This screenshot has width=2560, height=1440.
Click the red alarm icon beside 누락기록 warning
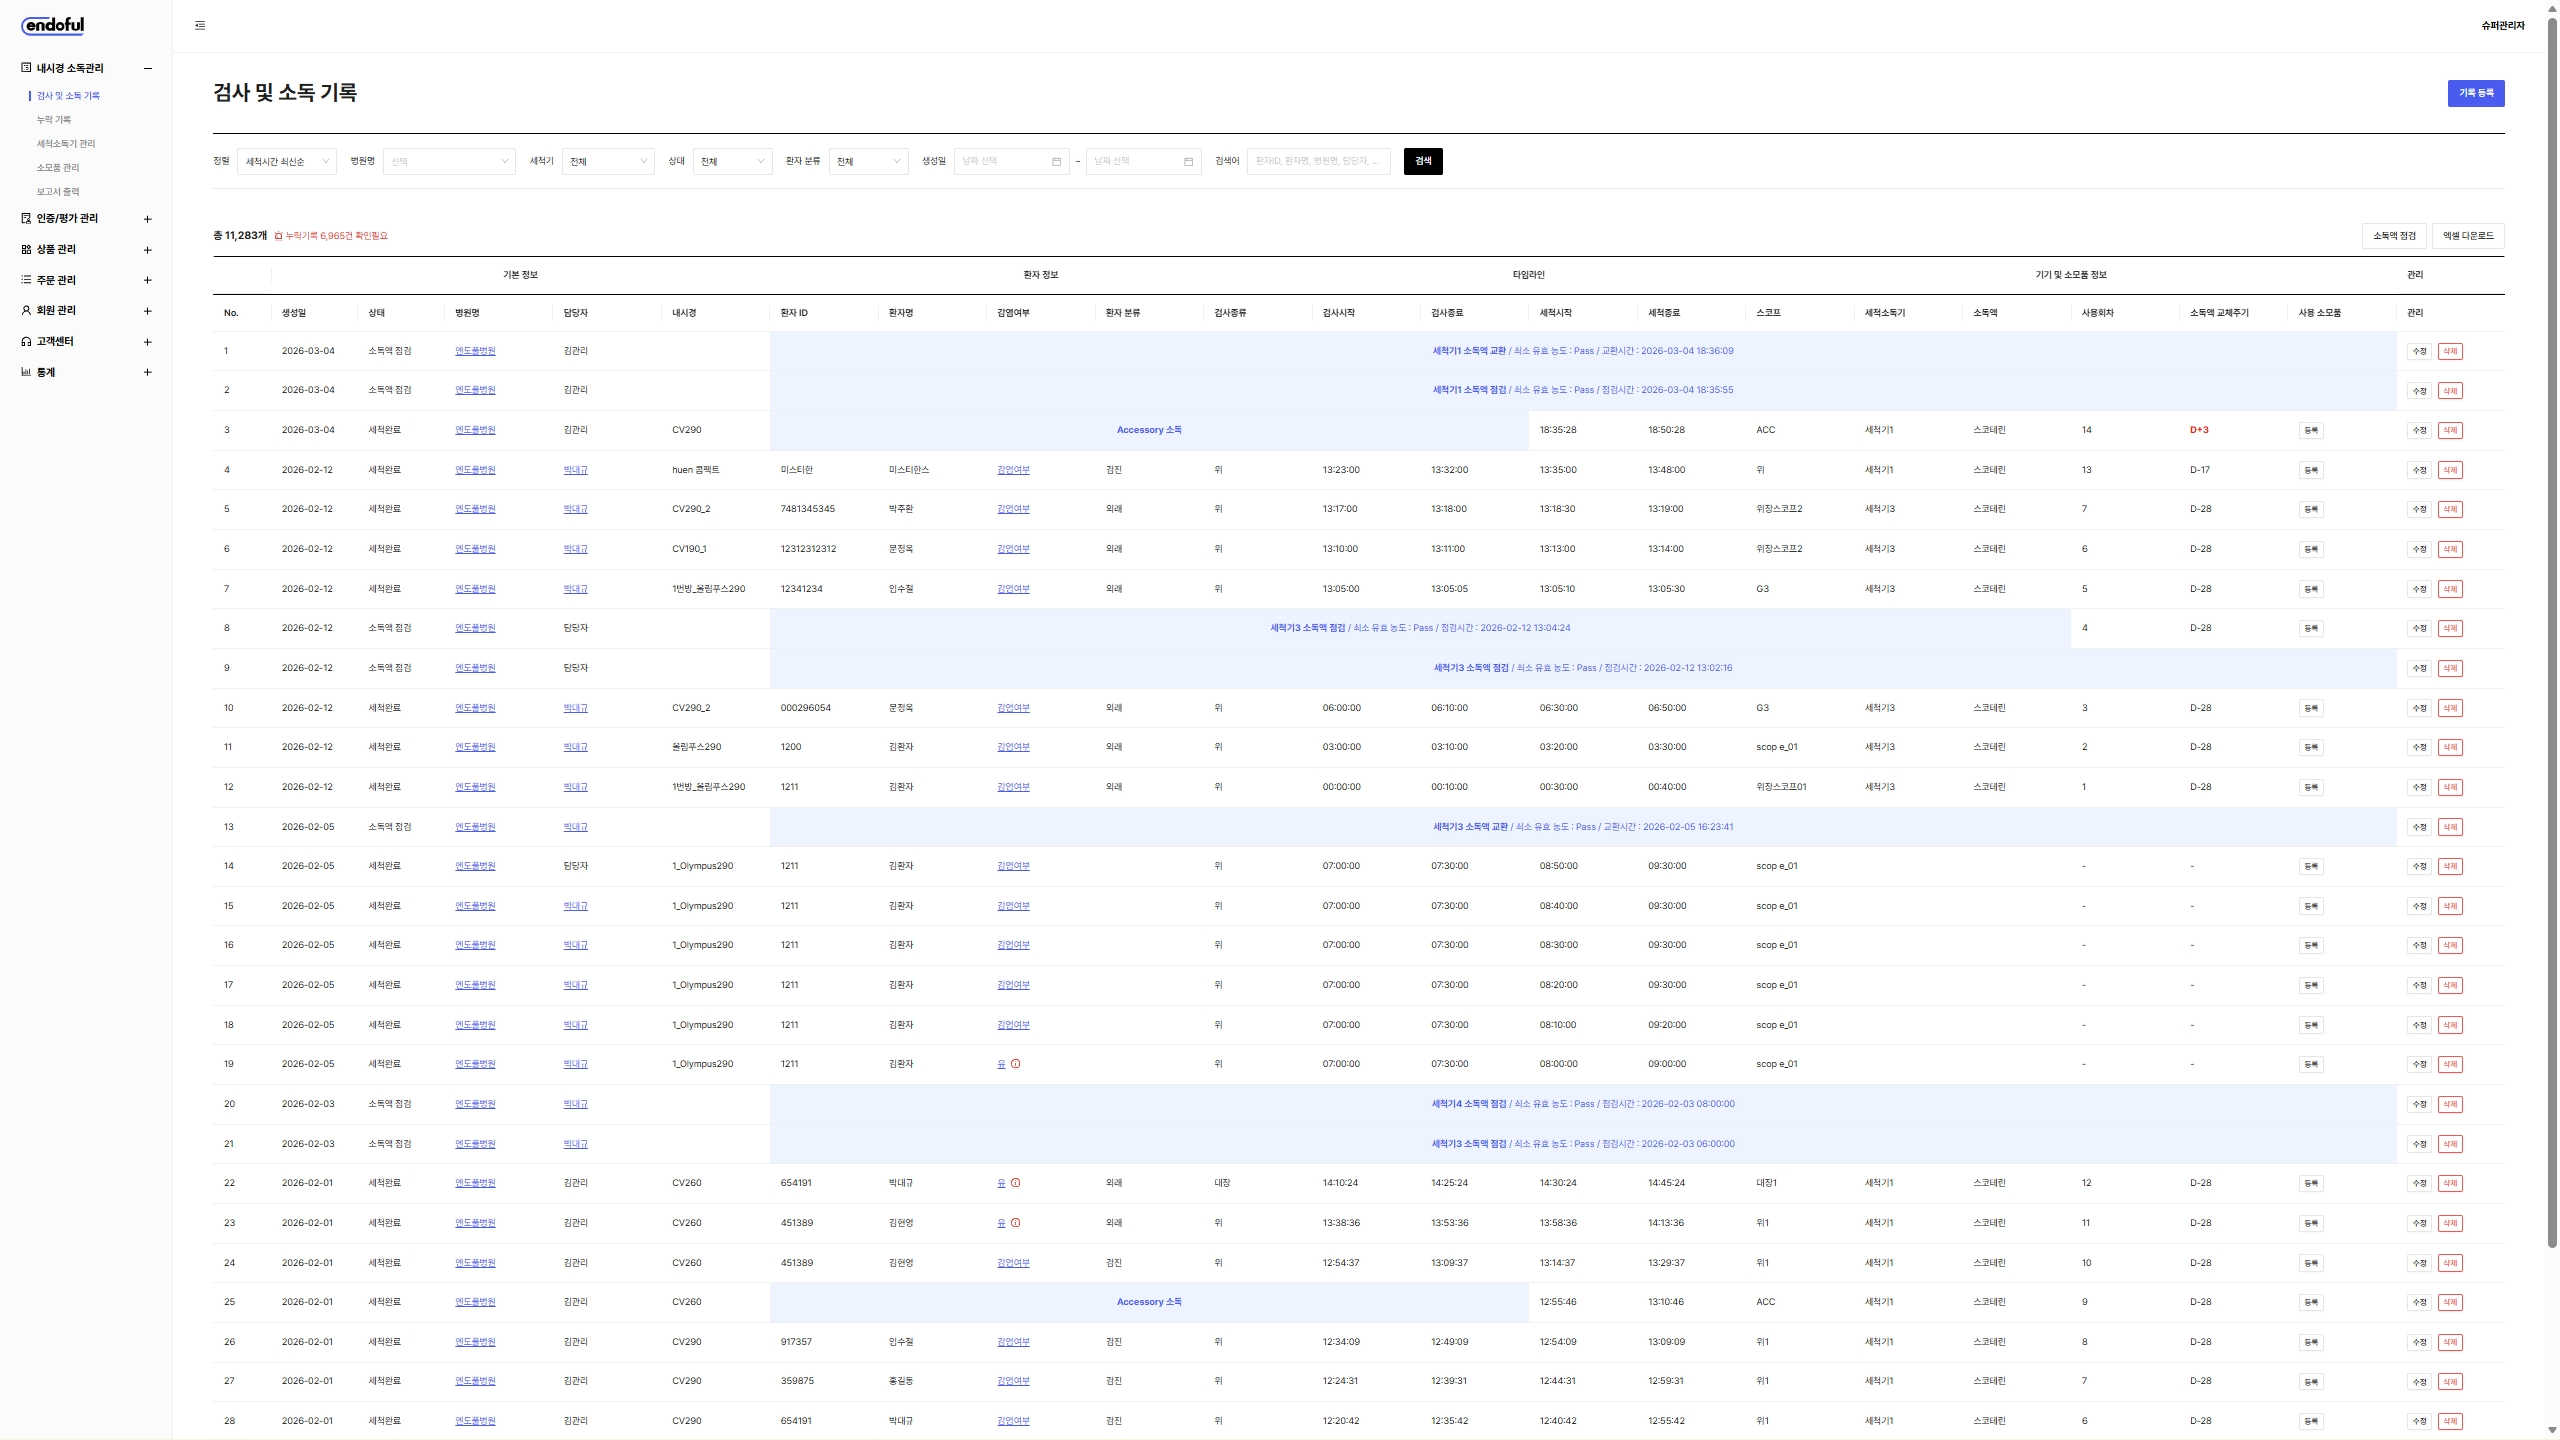(x=278, y=236)
